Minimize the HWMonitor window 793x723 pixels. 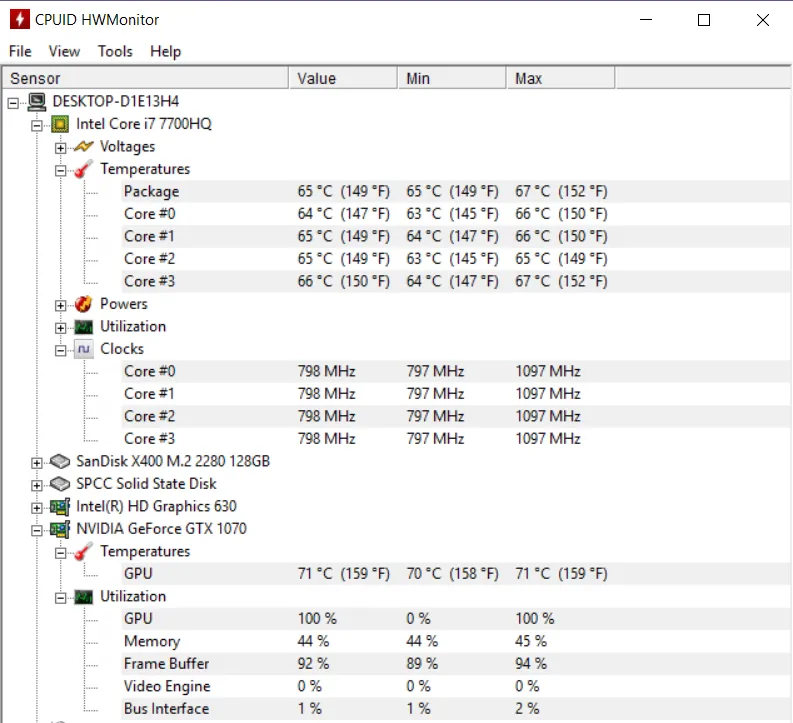pyautogui.click(x=646, y=20)
